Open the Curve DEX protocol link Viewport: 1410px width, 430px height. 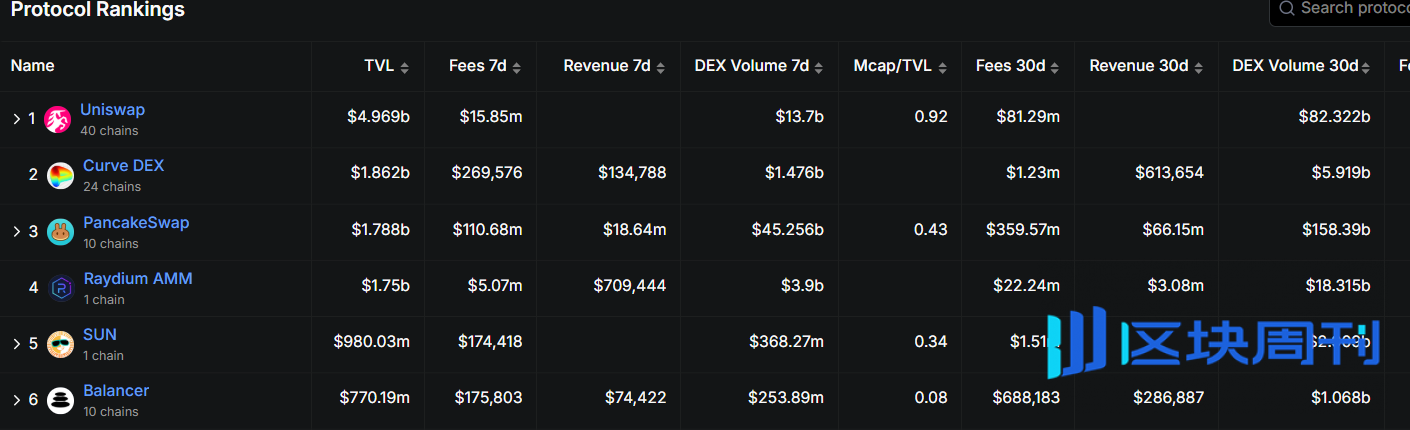[123, 166]
